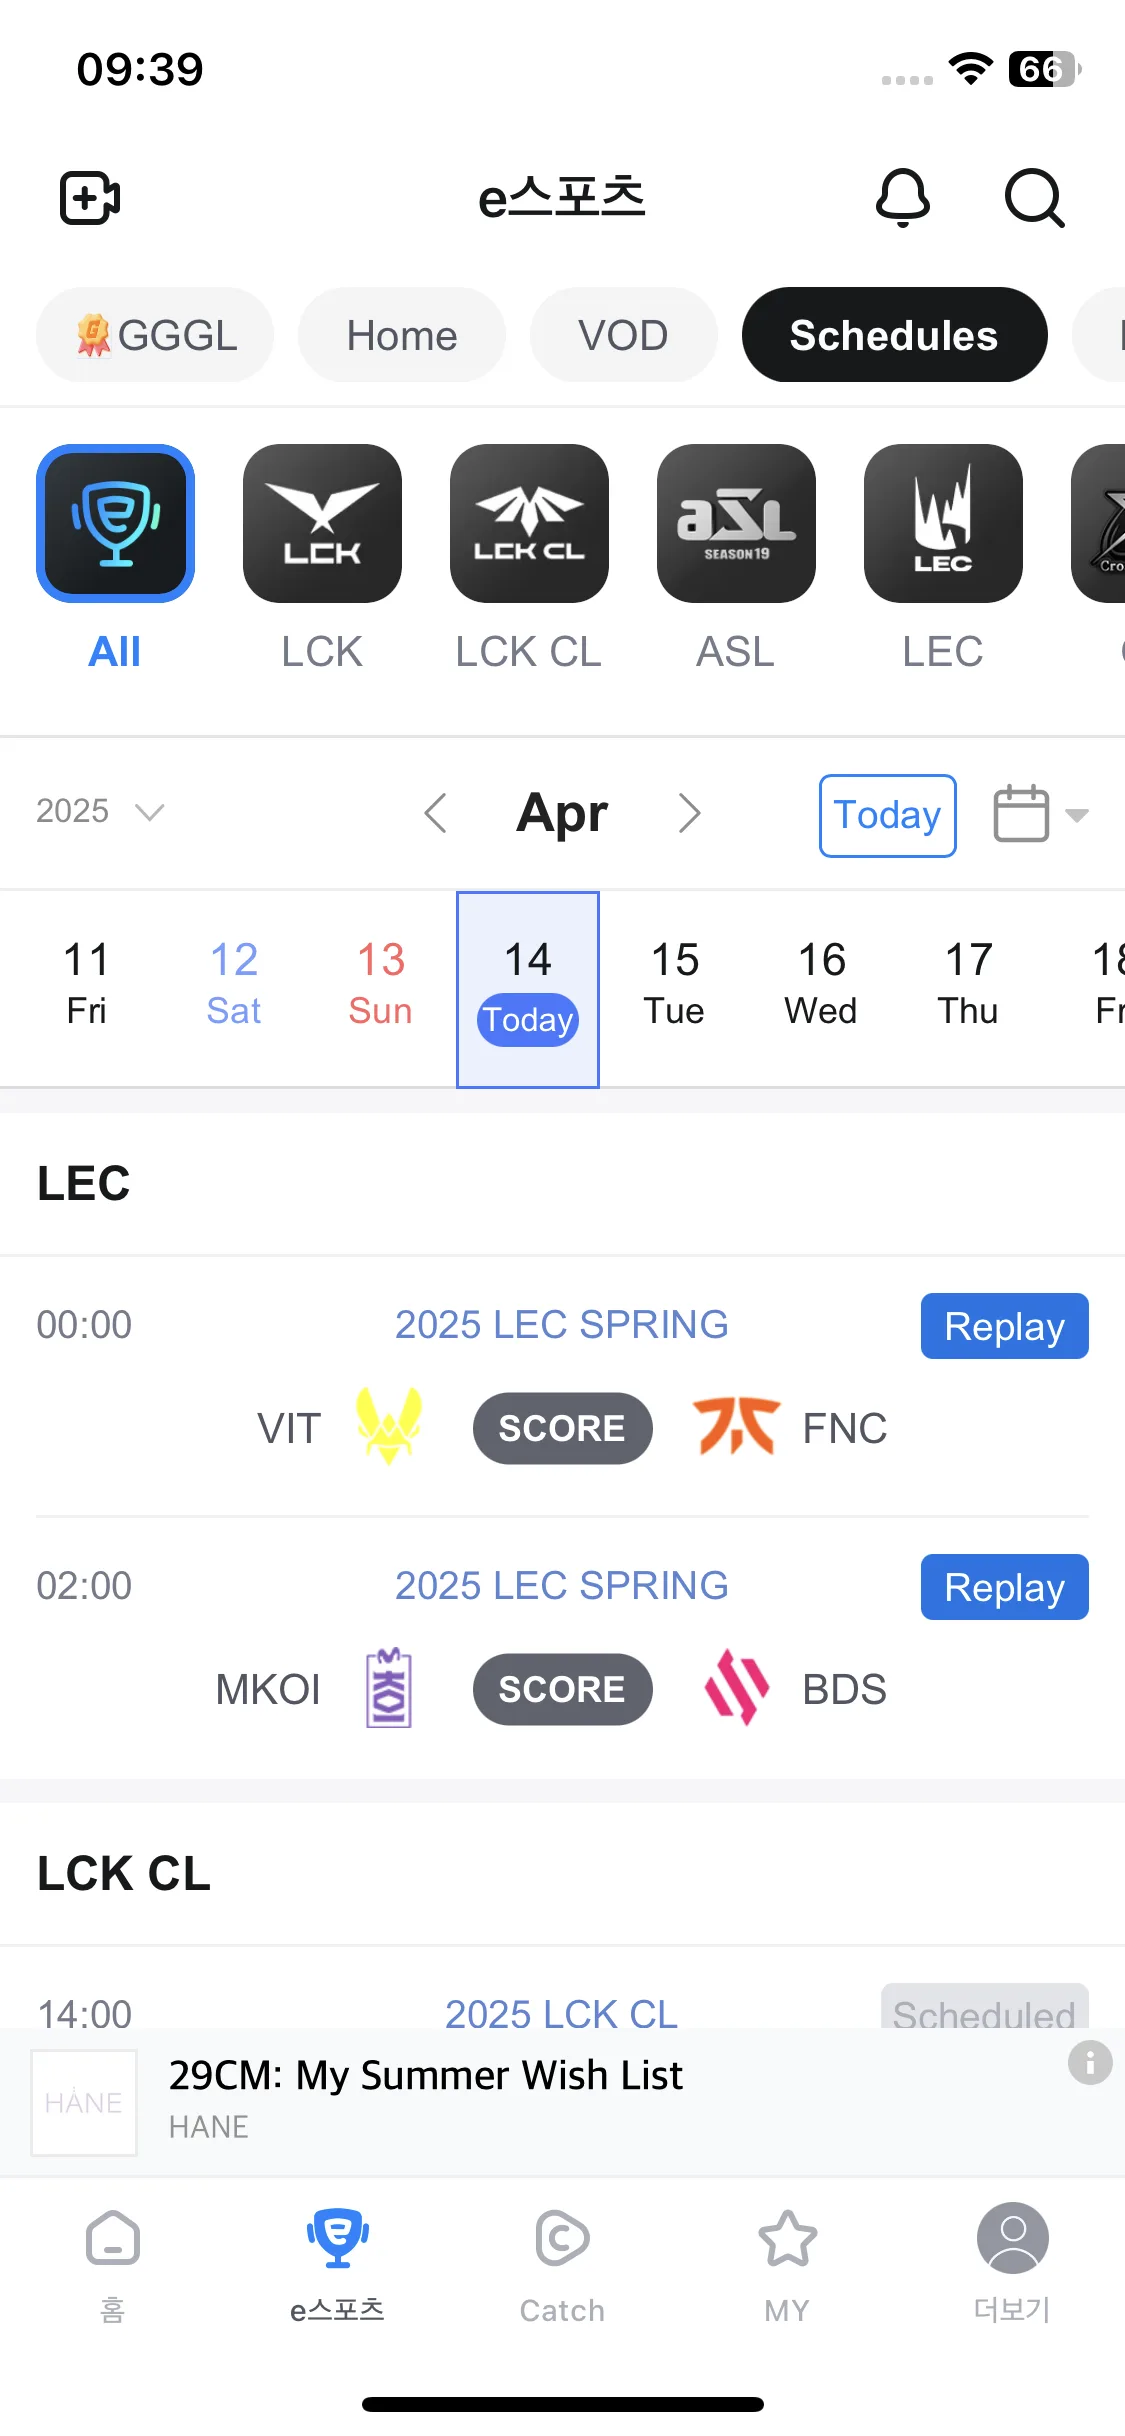This screenshot has height=2436, width=1125.
Task: Select the LCK CL league icon
Action: (529, 523)
